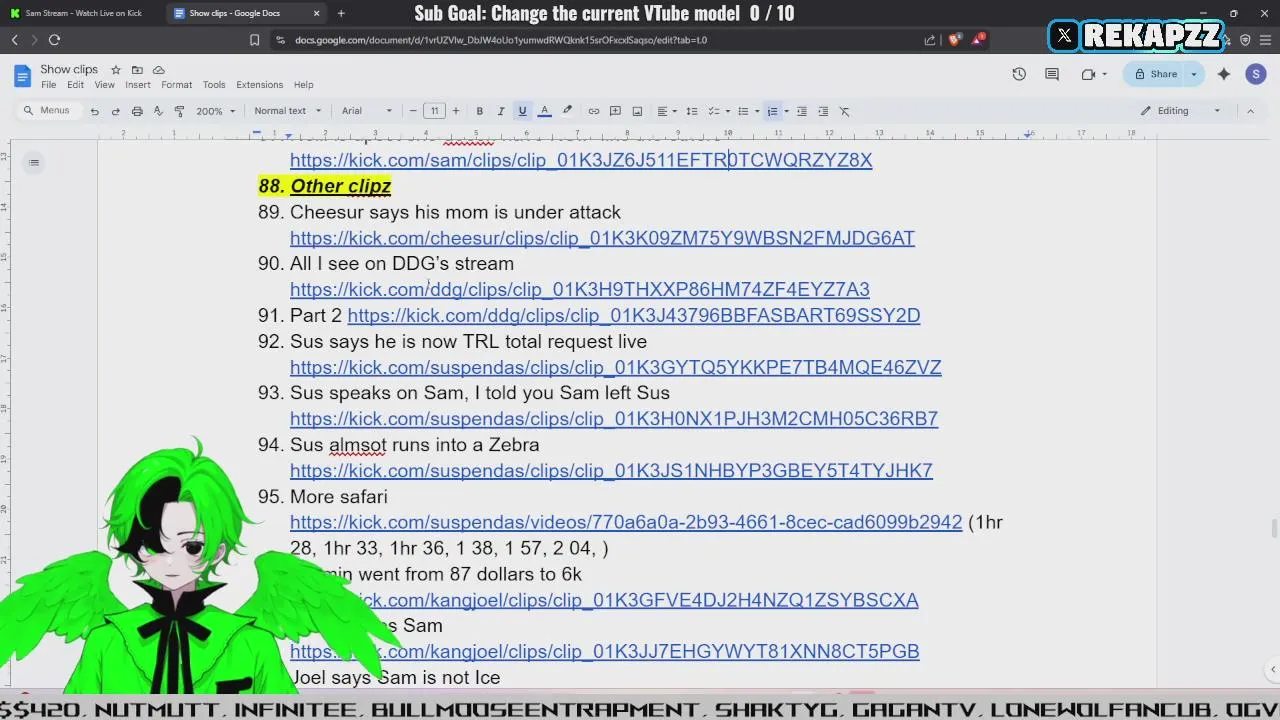The image size is (1280, 720).
Task: Bookmark this page in browser
Action: point(254,40)
